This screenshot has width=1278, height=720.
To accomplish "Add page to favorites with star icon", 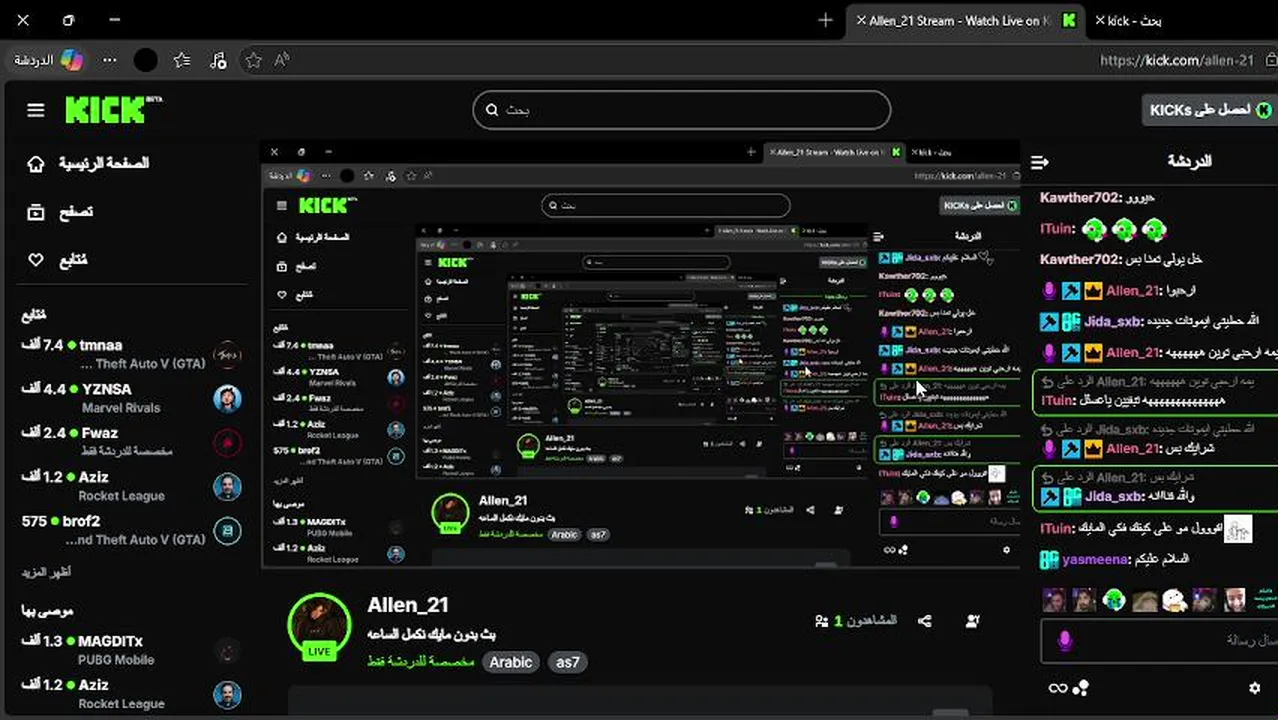I will [x=253, y=60].
